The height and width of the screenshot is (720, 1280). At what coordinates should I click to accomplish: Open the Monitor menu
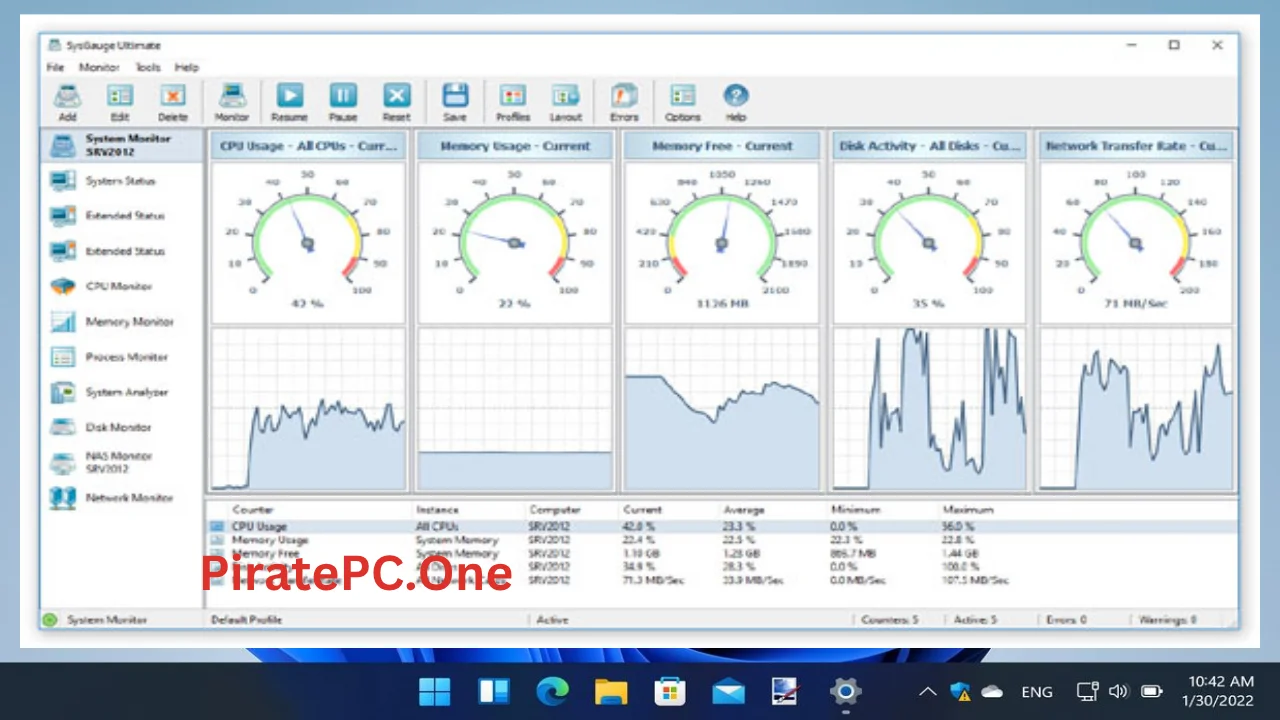point(99,67)
